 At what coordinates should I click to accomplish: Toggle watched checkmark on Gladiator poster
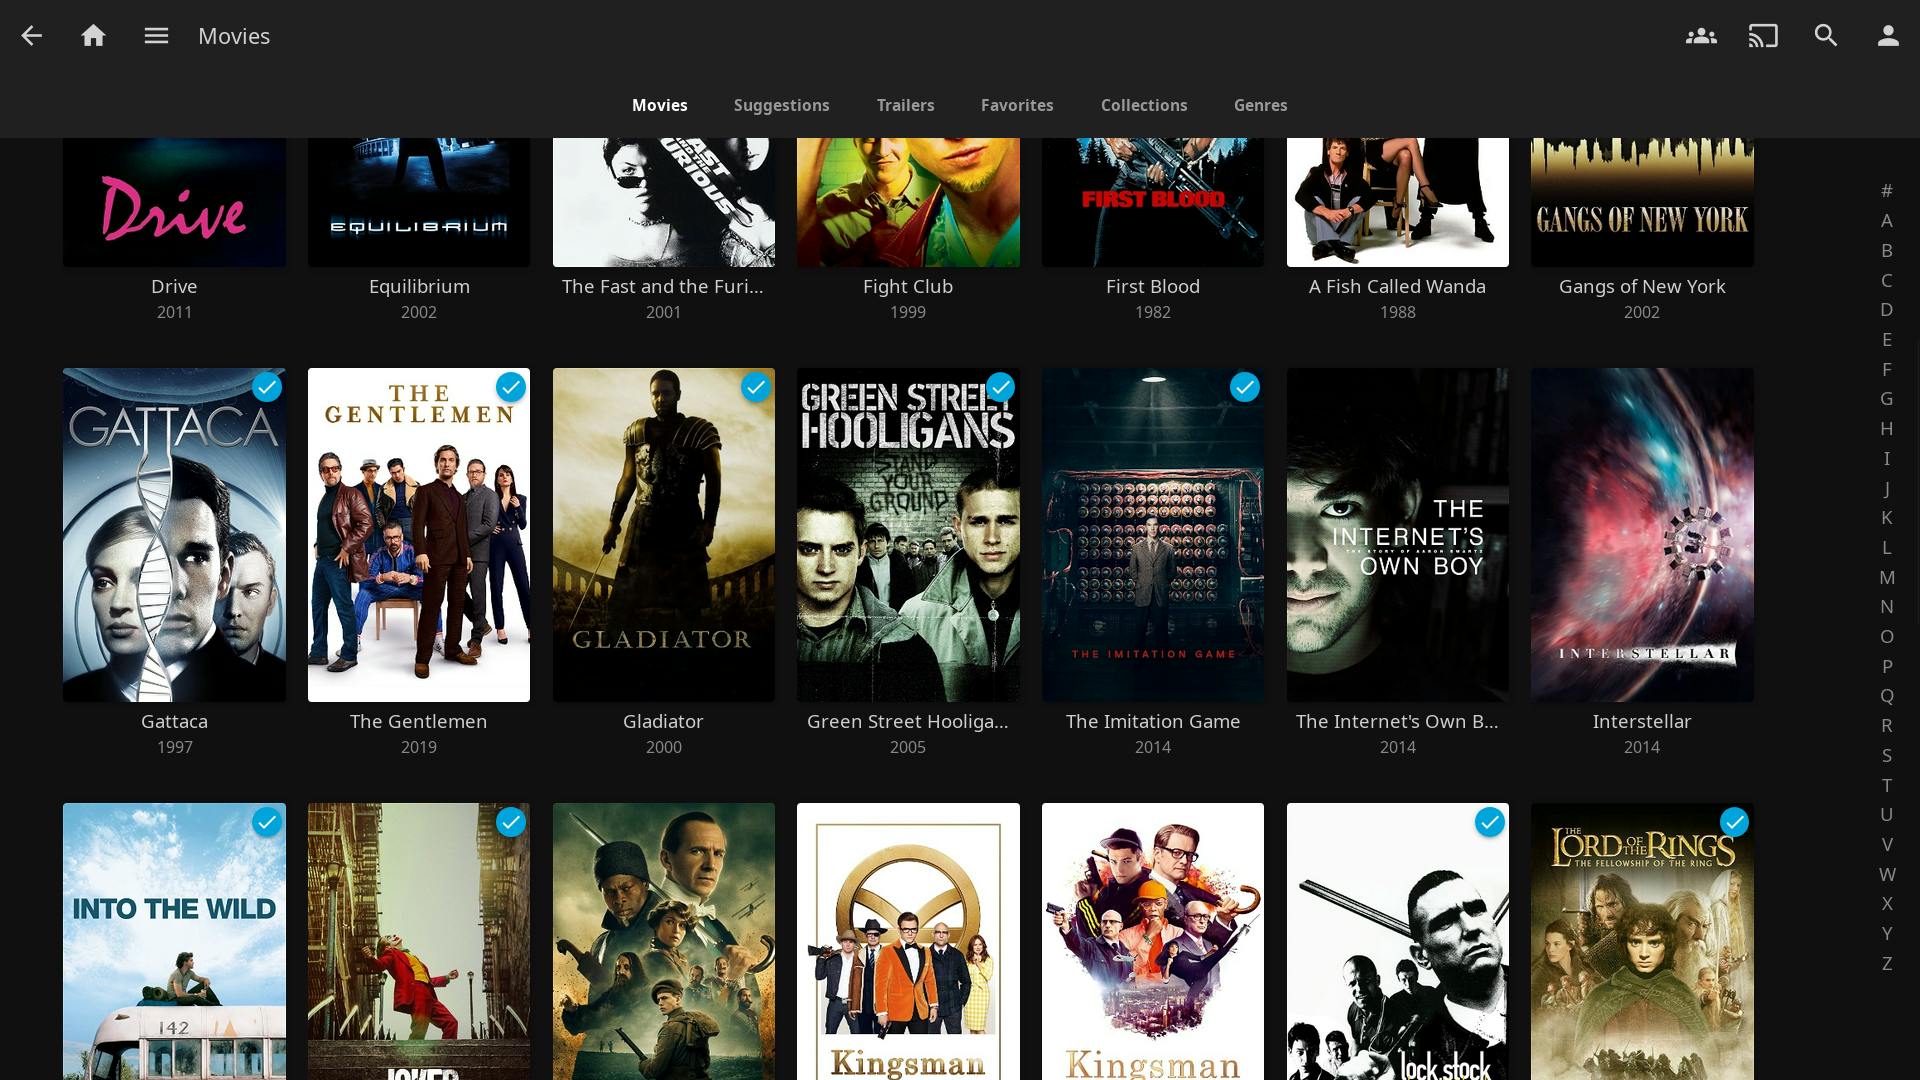(x=756, y=387)
